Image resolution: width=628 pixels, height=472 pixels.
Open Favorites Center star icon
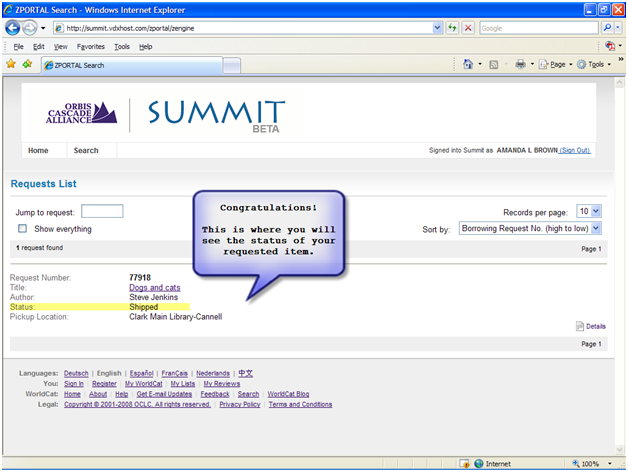pos(11,64)
